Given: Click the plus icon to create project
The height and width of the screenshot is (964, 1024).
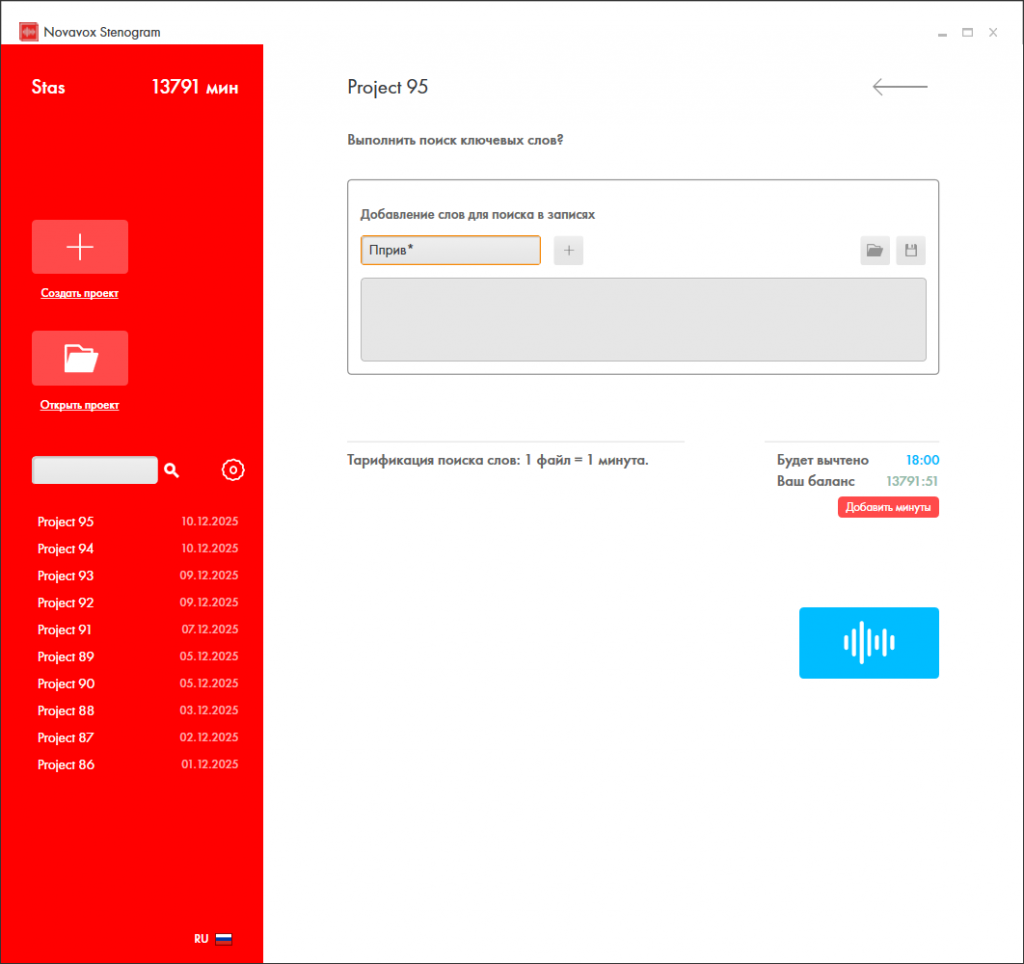Looking at the screenshot, I should pos(80,247).
